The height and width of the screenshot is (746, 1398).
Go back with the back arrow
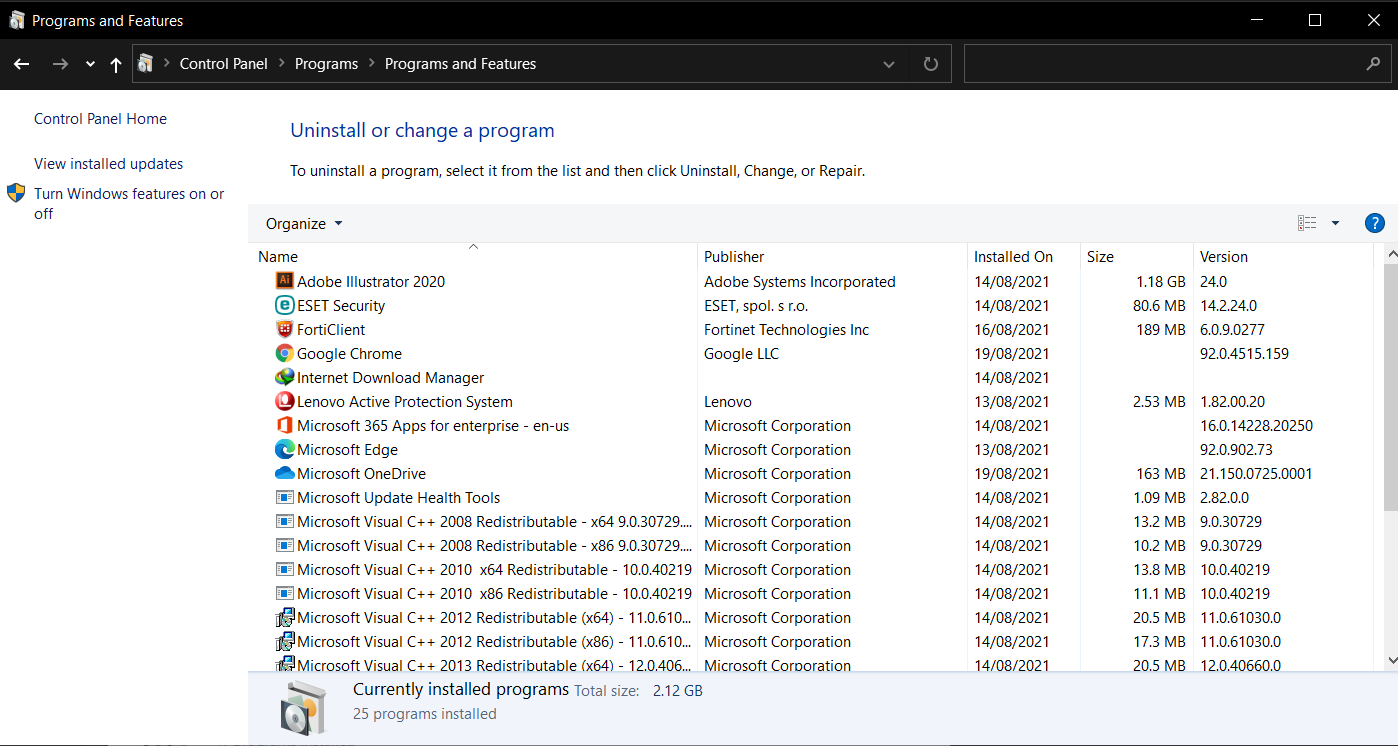pos(22,64)
